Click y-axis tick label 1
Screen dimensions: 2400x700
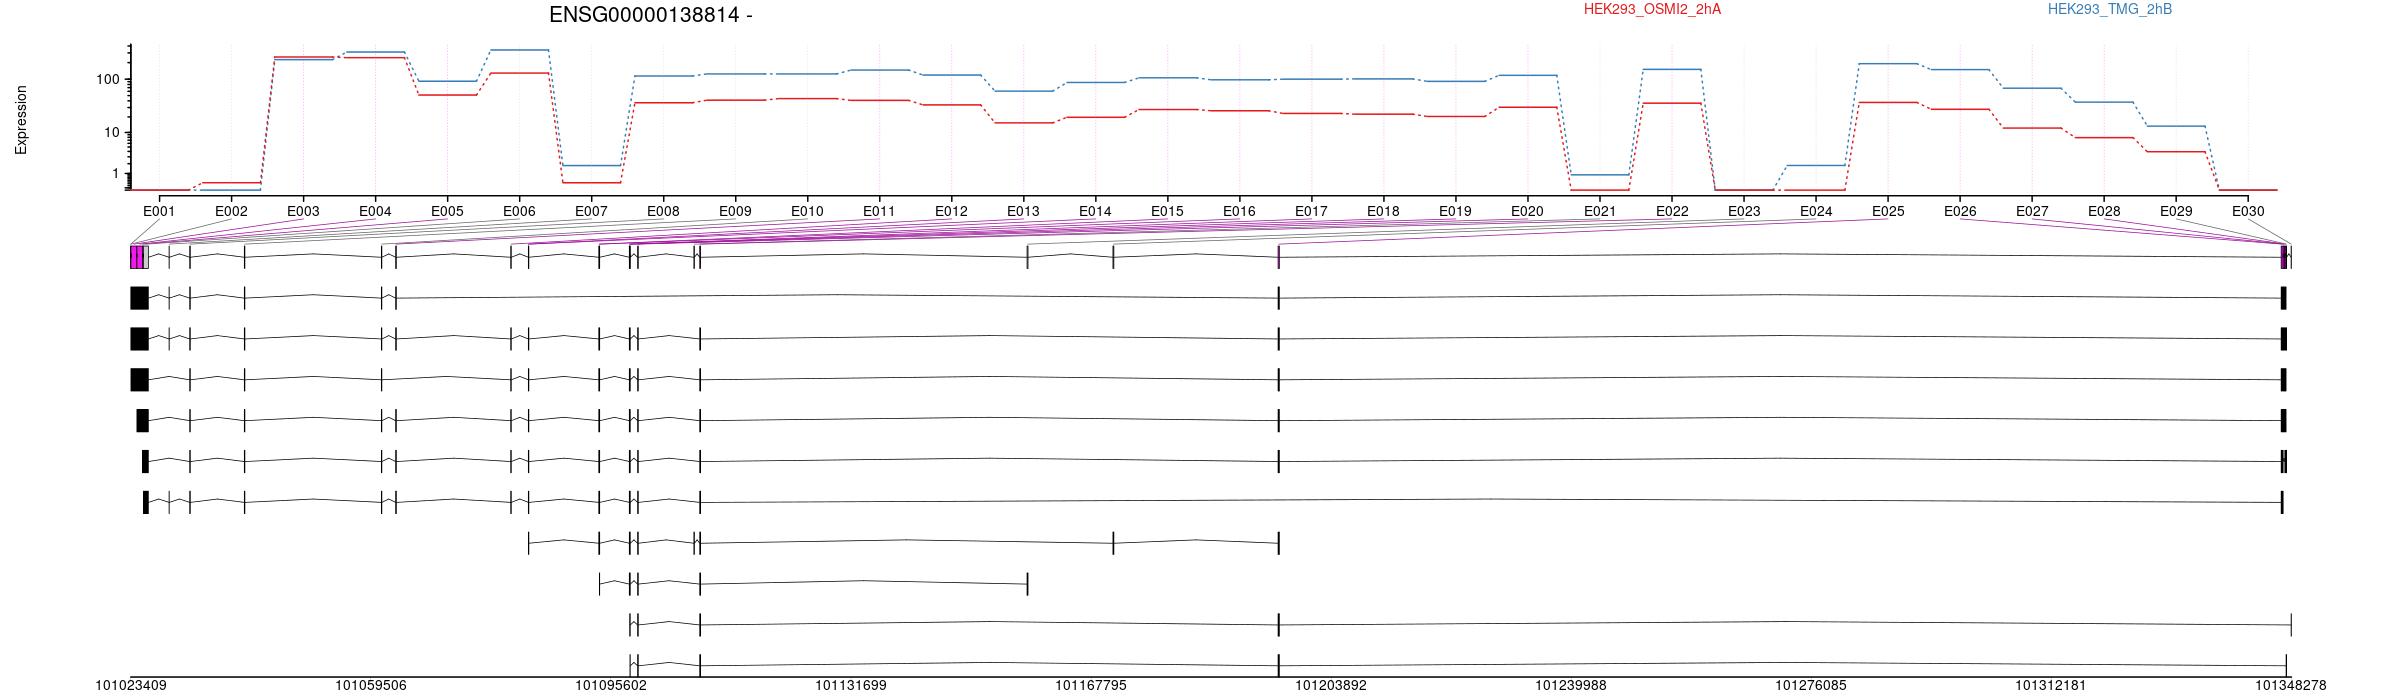pyautogui.click(x=115, y=174)
